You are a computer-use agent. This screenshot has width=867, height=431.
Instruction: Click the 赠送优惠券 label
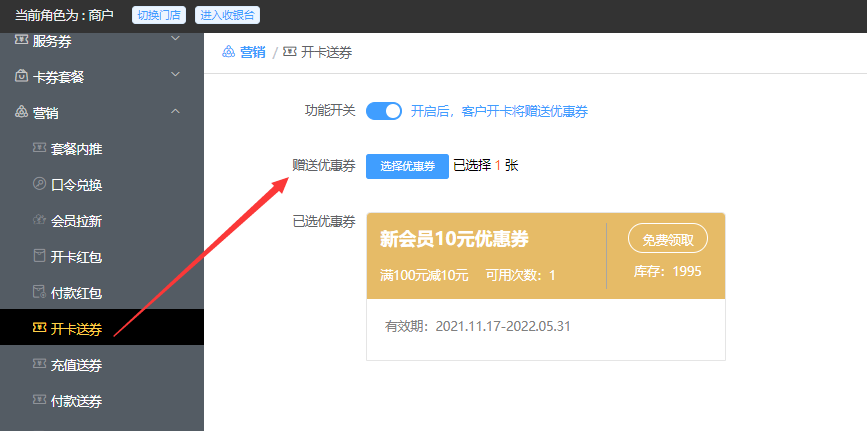click(324, 165)
